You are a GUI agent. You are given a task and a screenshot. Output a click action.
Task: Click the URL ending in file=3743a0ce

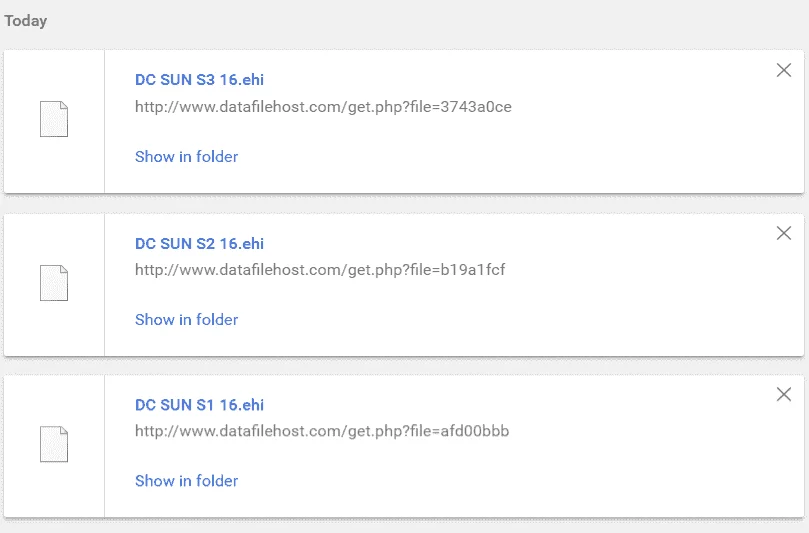(x=323, y=107)
